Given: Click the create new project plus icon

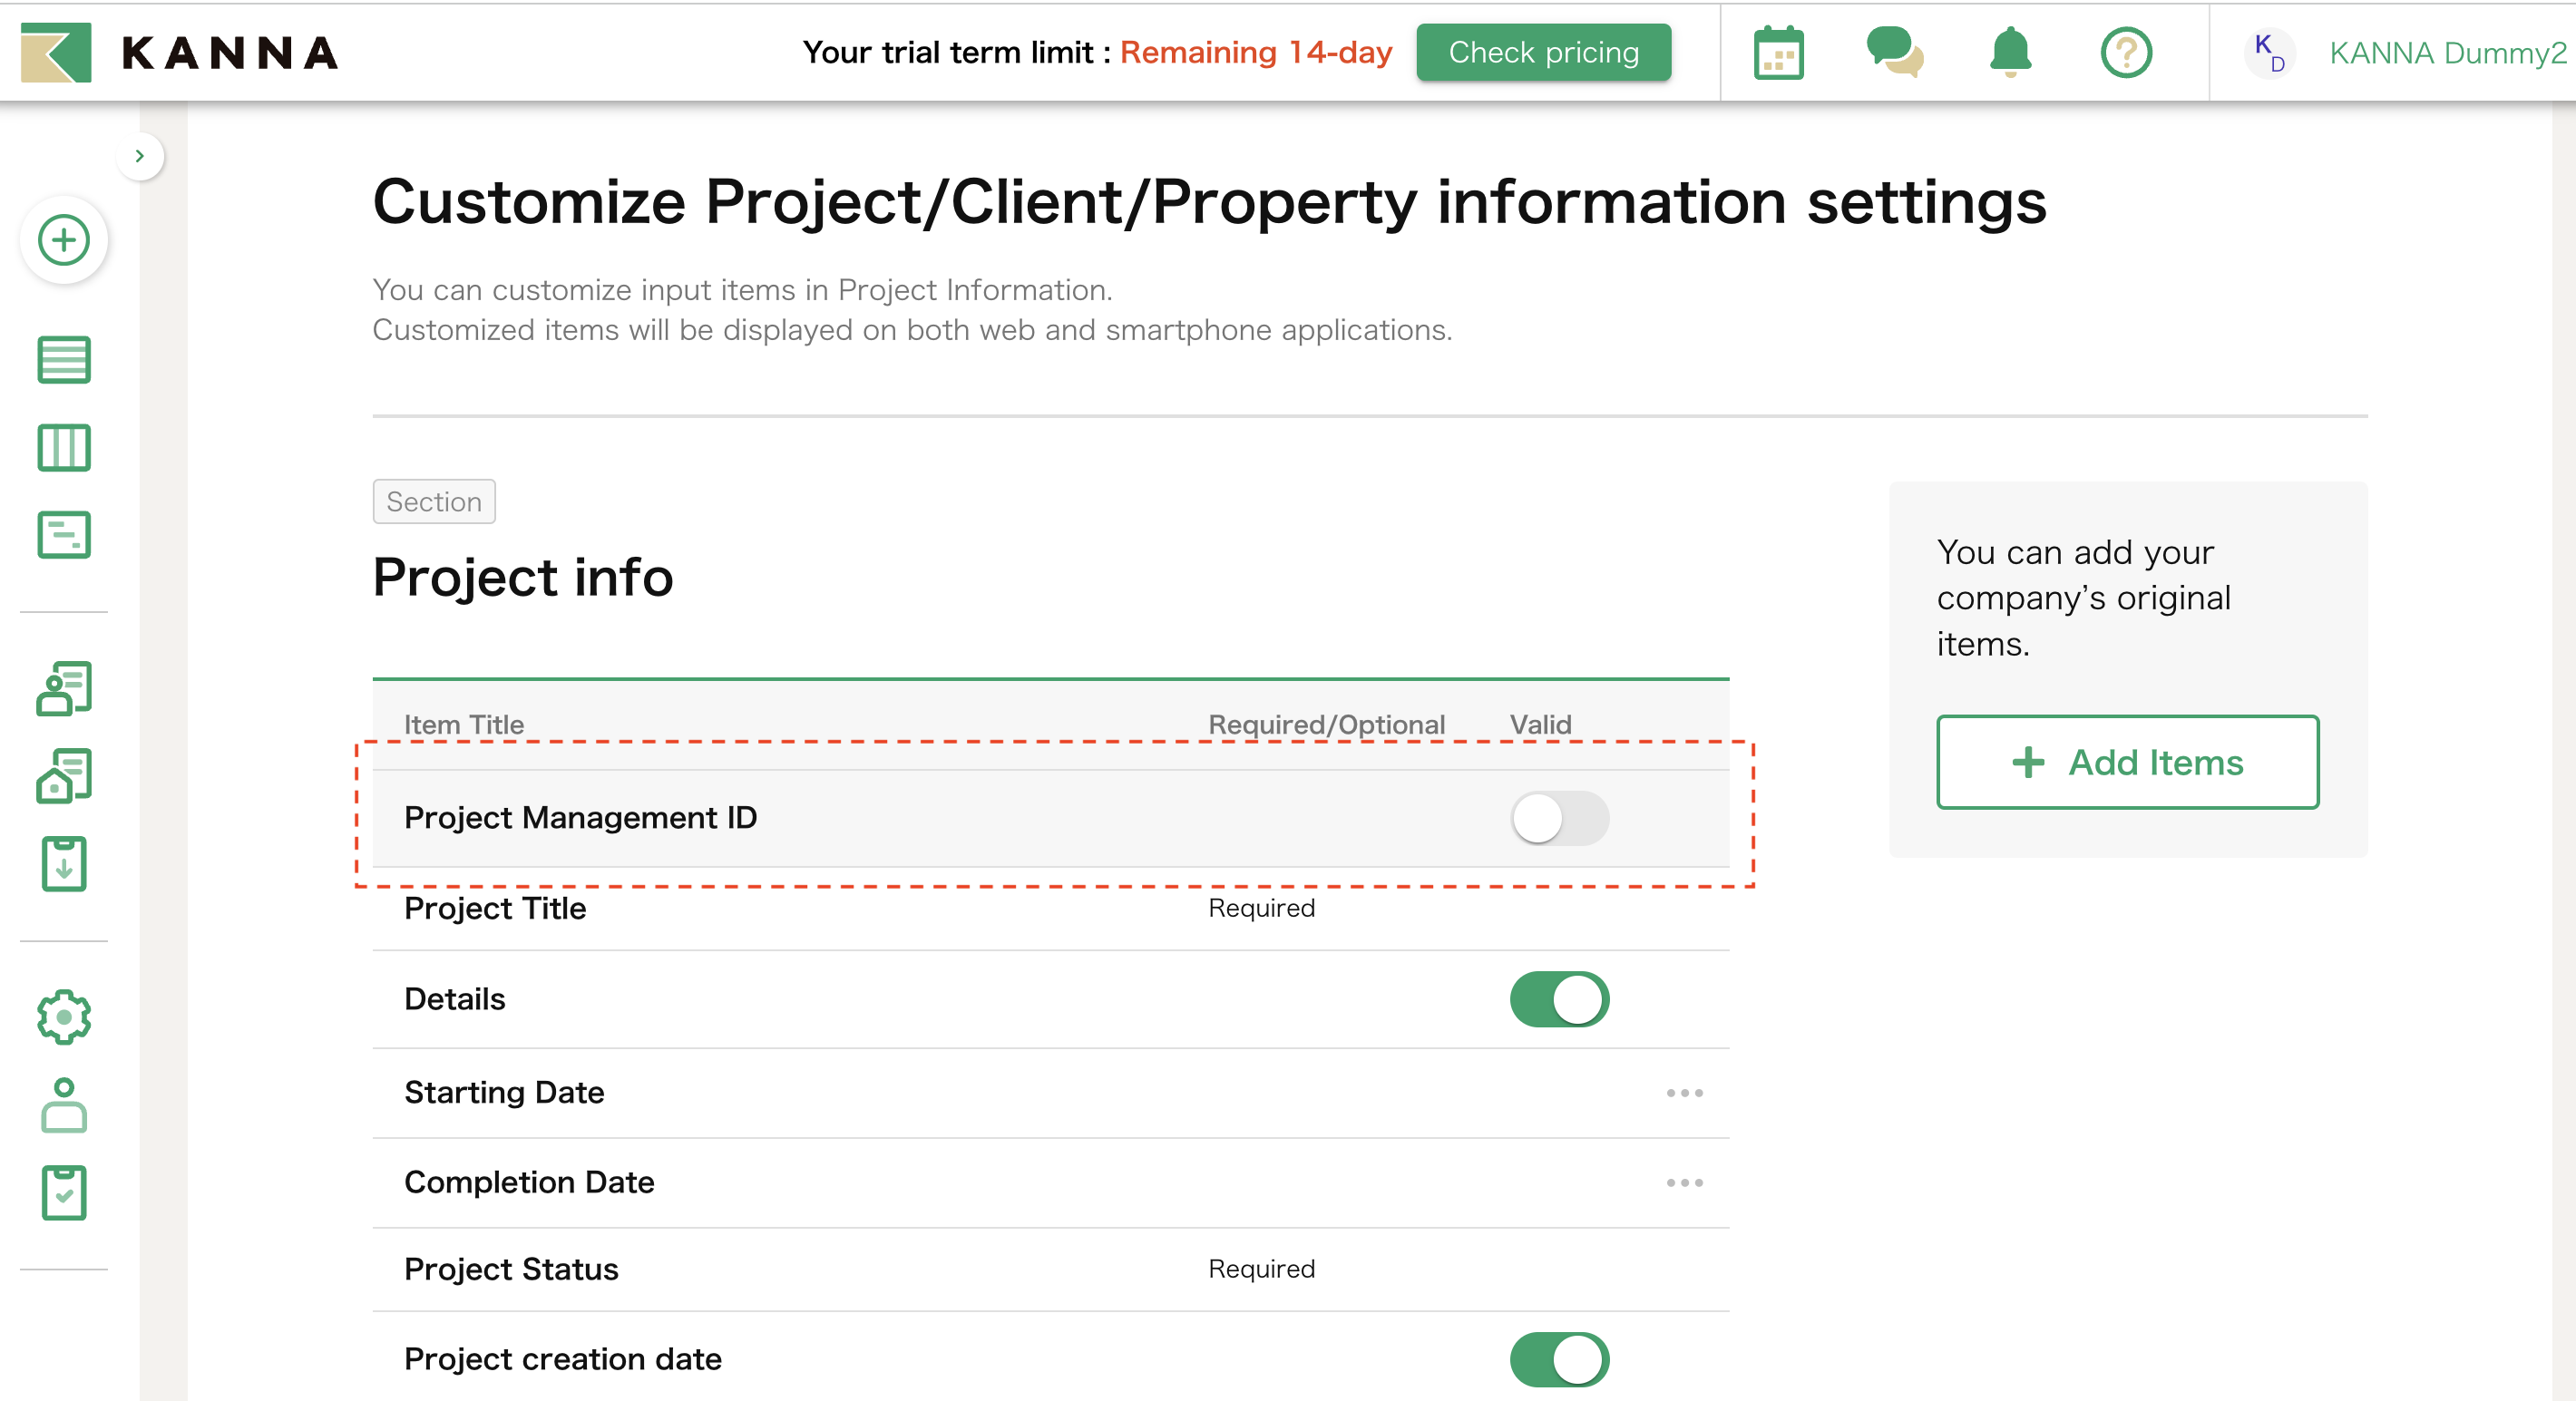Looking at the screenshot, I should pyautogui.click(x=63, y=240).
